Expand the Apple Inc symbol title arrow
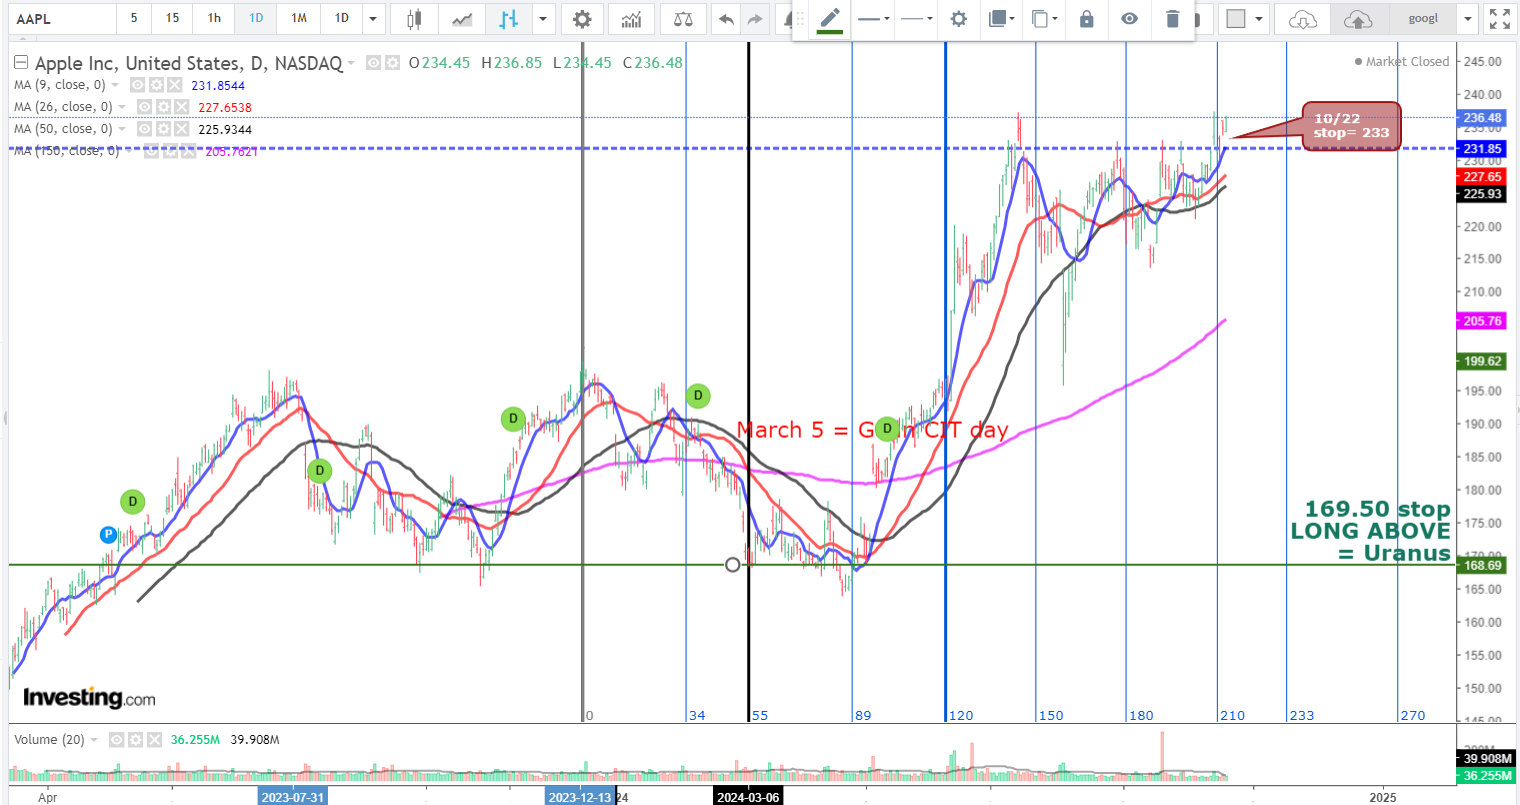1520x805 pixels. [x=351, y=63]
